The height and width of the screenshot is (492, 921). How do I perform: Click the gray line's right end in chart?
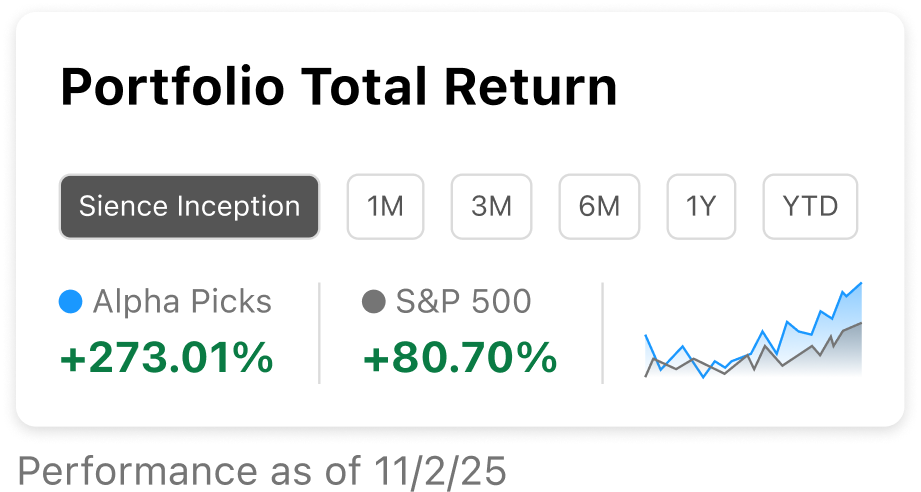(860, 324)
